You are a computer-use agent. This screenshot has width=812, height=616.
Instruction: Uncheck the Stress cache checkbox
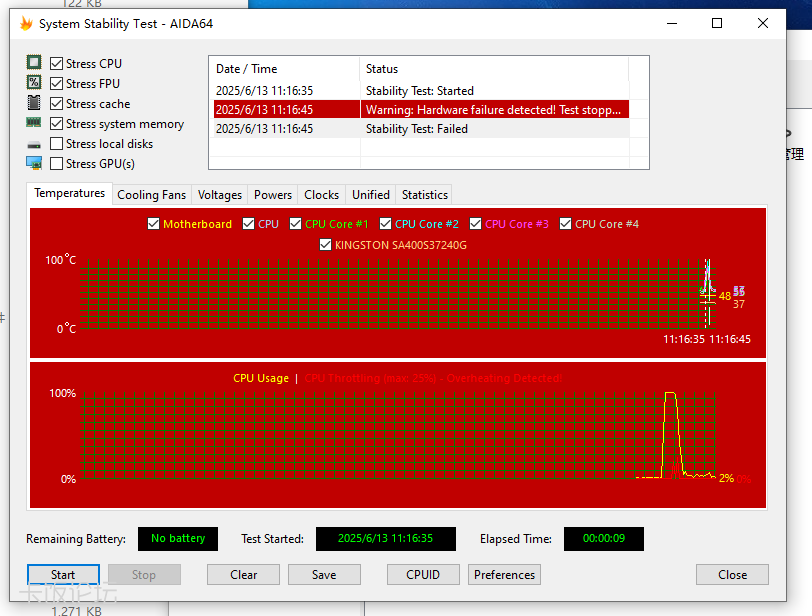(56, 104)
